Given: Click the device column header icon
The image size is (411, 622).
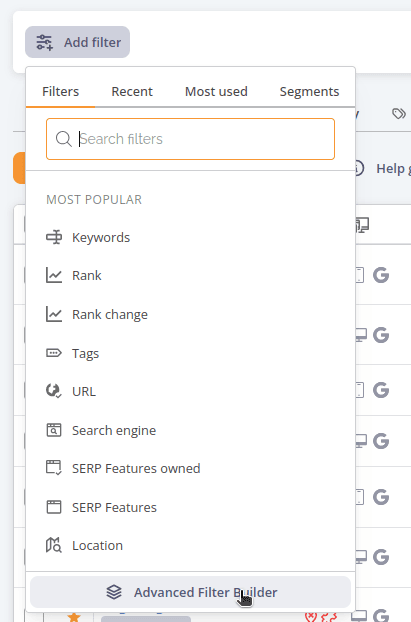Looking at the screenshot, I should (x=362, y=225).
